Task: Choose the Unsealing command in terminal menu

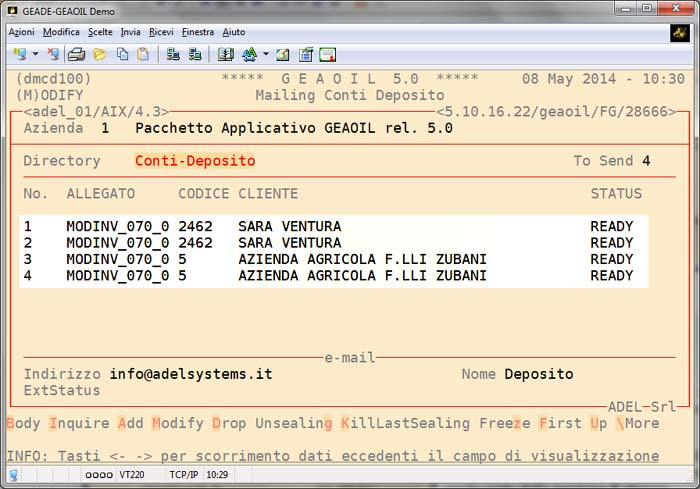Action: click(x=293, y=423)
